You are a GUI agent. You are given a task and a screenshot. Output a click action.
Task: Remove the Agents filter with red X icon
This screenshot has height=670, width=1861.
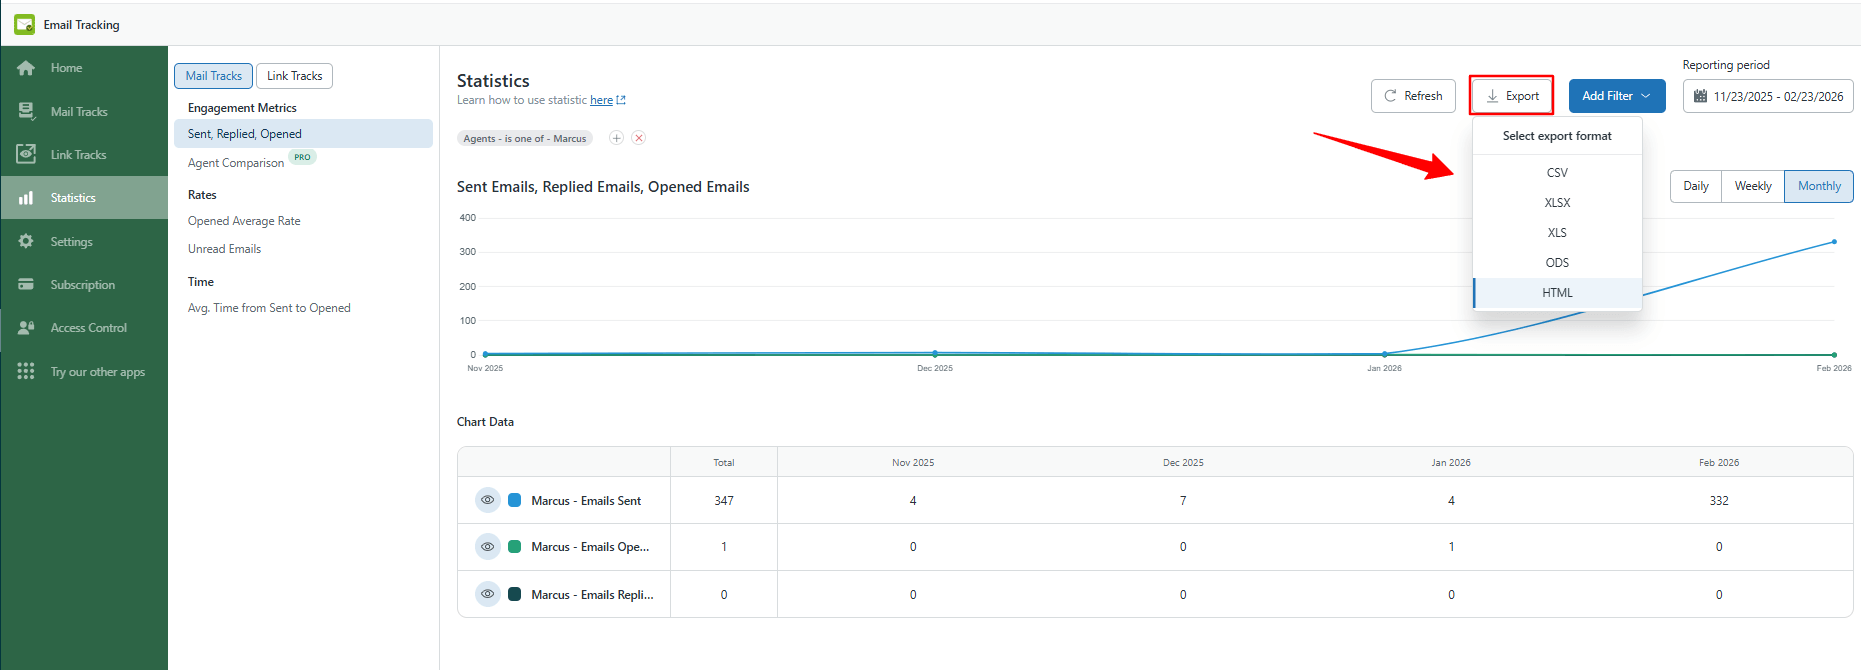(x=639, y=138)
